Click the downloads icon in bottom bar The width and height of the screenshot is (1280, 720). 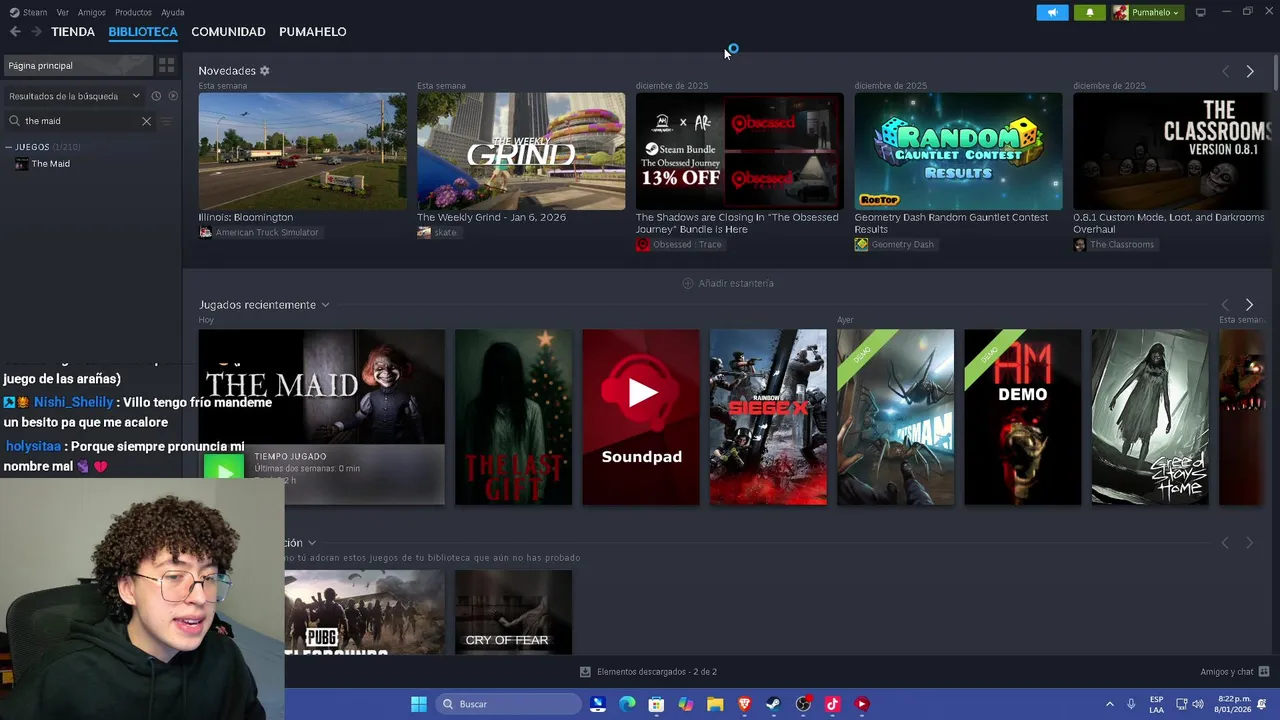click(x=585, y=672)
